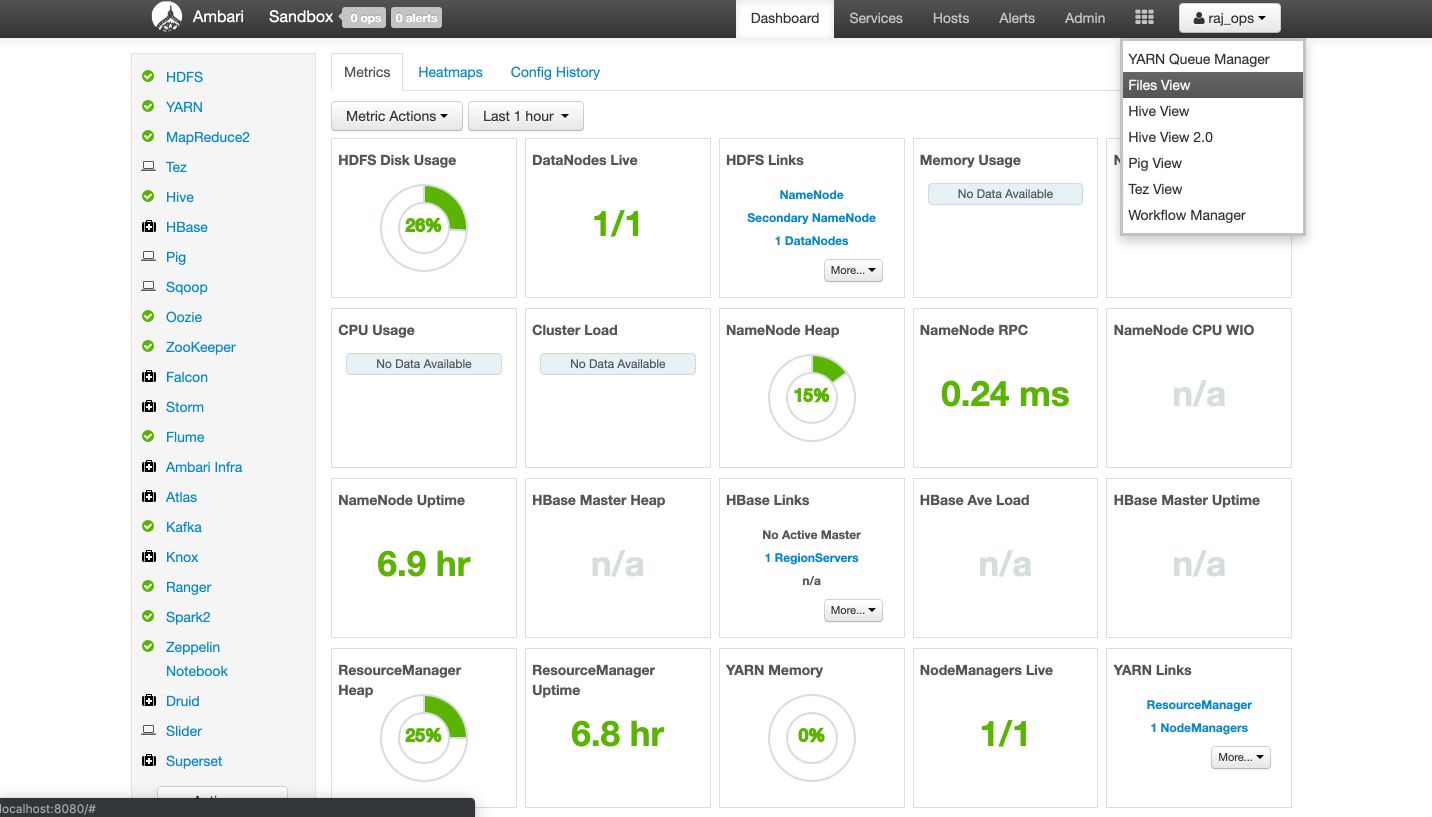Expand the More menu in HDFS Links
The width and height of the screenshot is (1432, 817).
[853, 270]
